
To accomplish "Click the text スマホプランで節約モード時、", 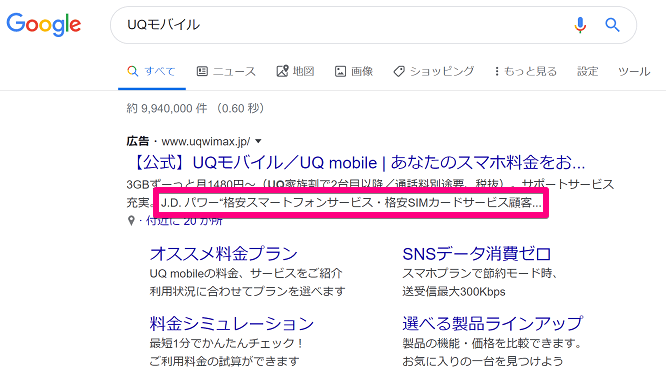I will click(x=480, y=273).
